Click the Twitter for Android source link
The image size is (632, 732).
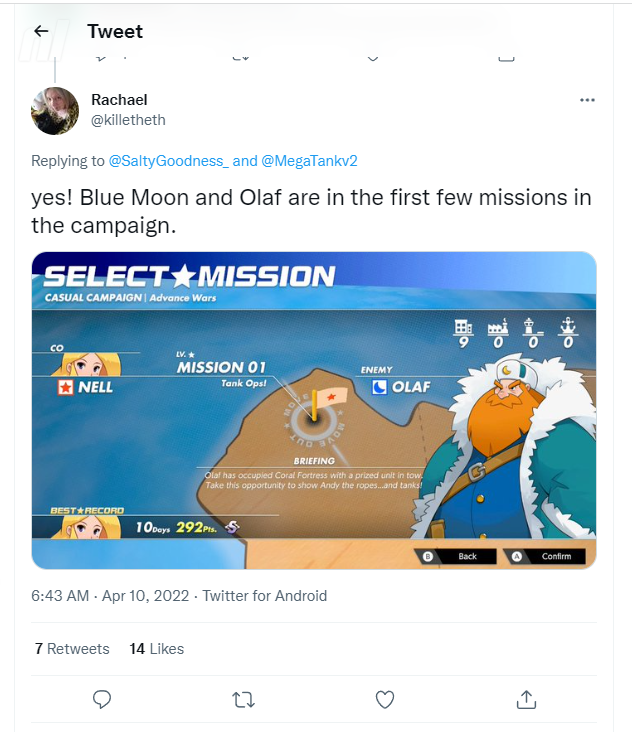(264, 596)
